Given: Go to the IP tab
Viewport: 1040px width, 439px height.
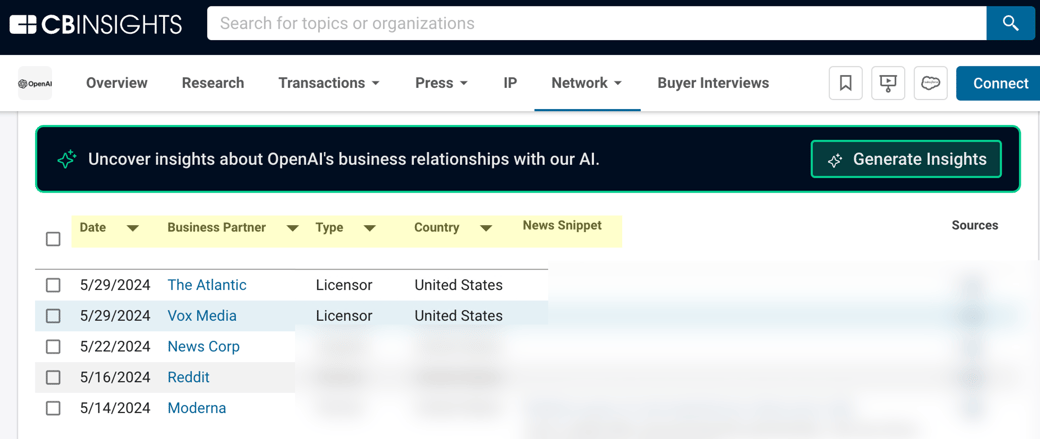Looking at the screenshot, I should click(510, 83).
